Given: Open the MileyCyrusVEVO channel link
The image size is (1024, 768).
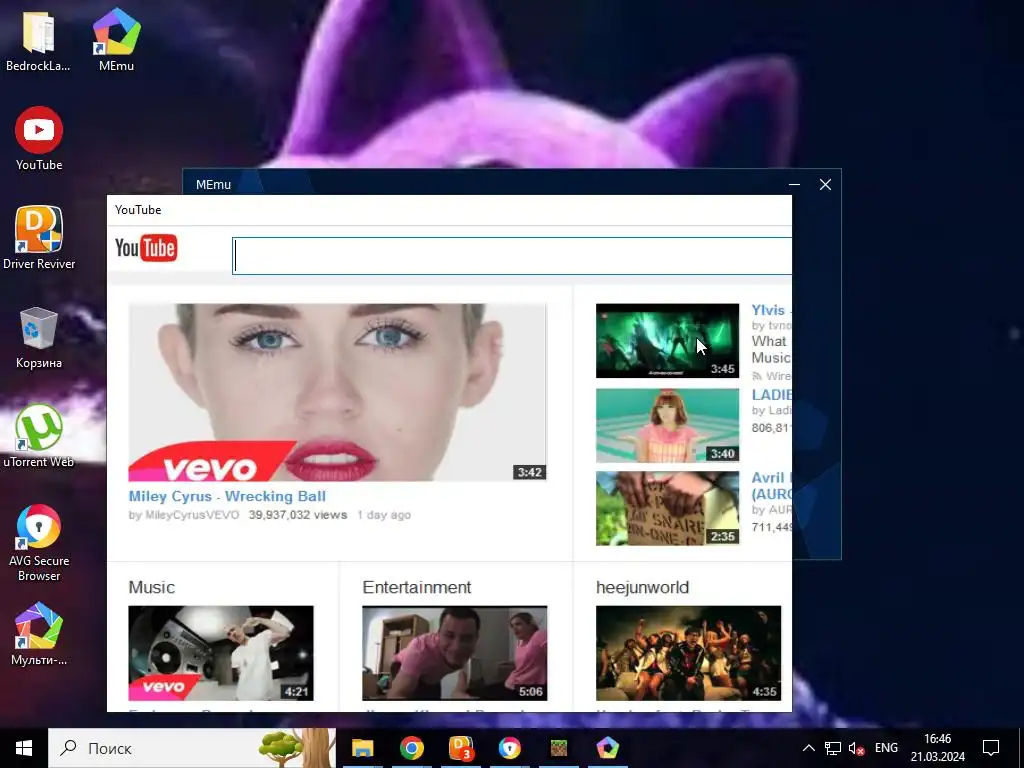Looking at the screenshot, I should click(192, 515).
